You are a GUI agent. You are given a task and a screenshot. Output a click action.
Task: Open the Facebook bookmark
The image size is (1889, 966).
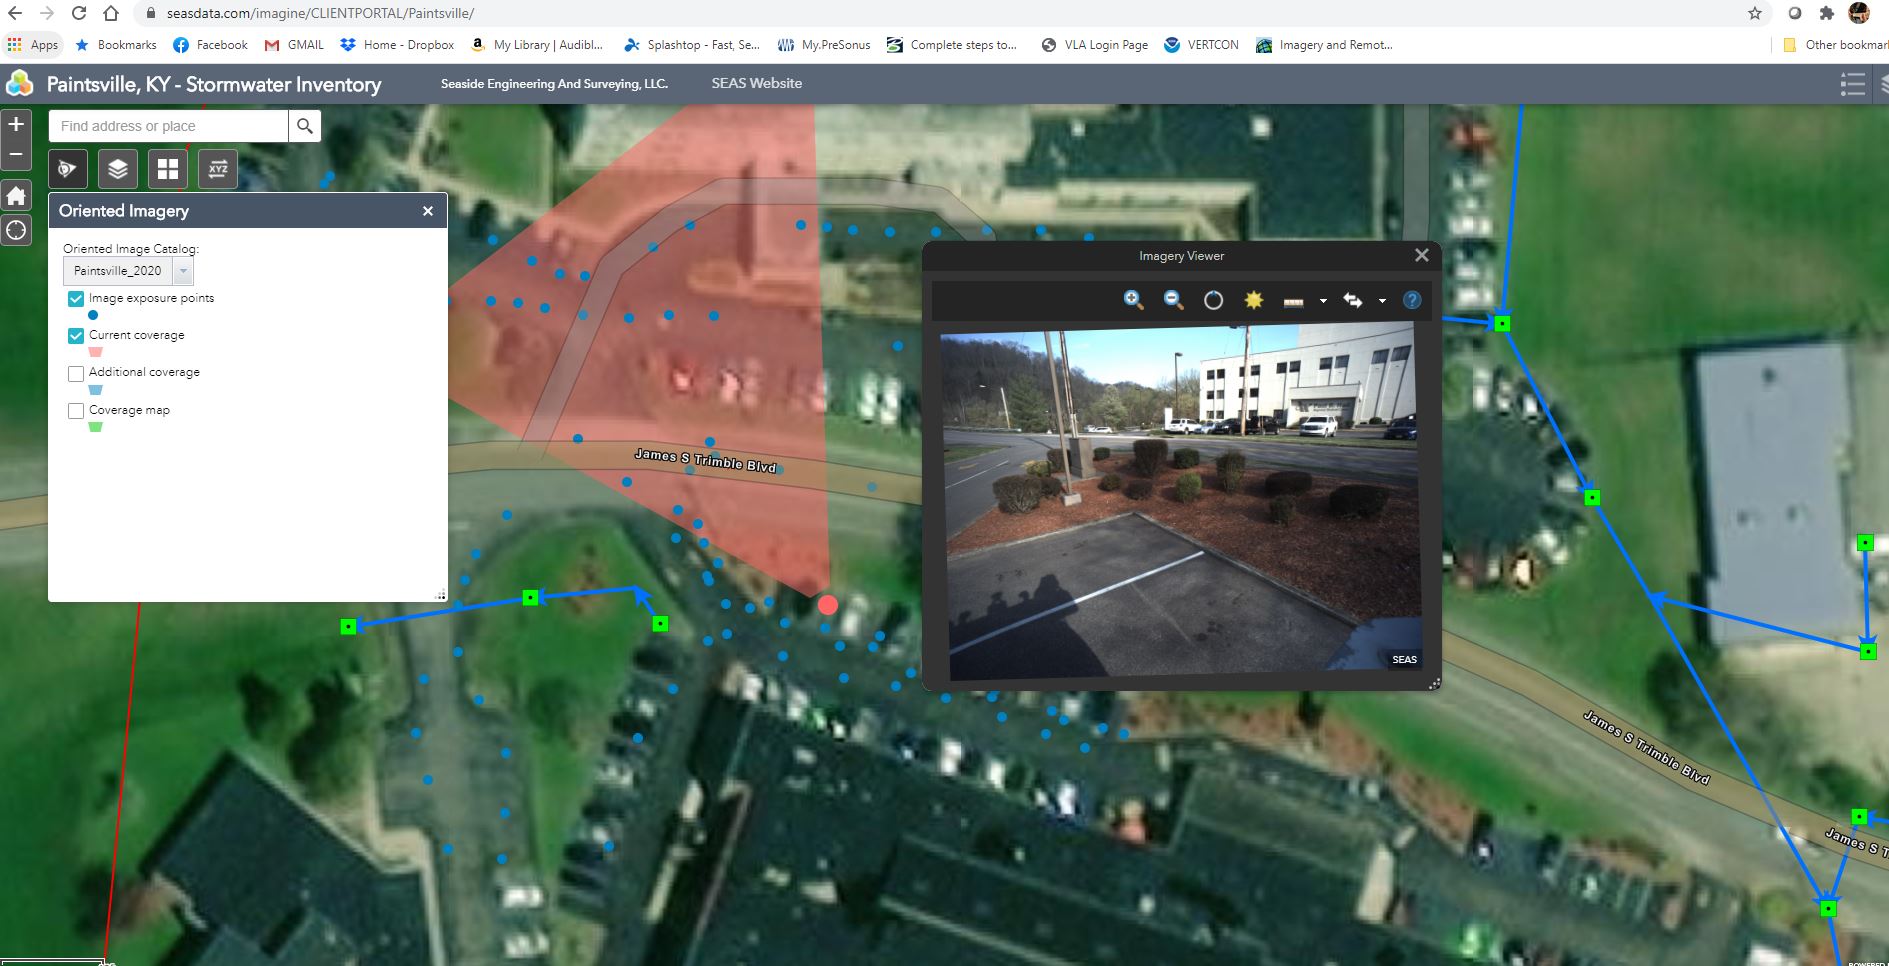click(210, 45)
